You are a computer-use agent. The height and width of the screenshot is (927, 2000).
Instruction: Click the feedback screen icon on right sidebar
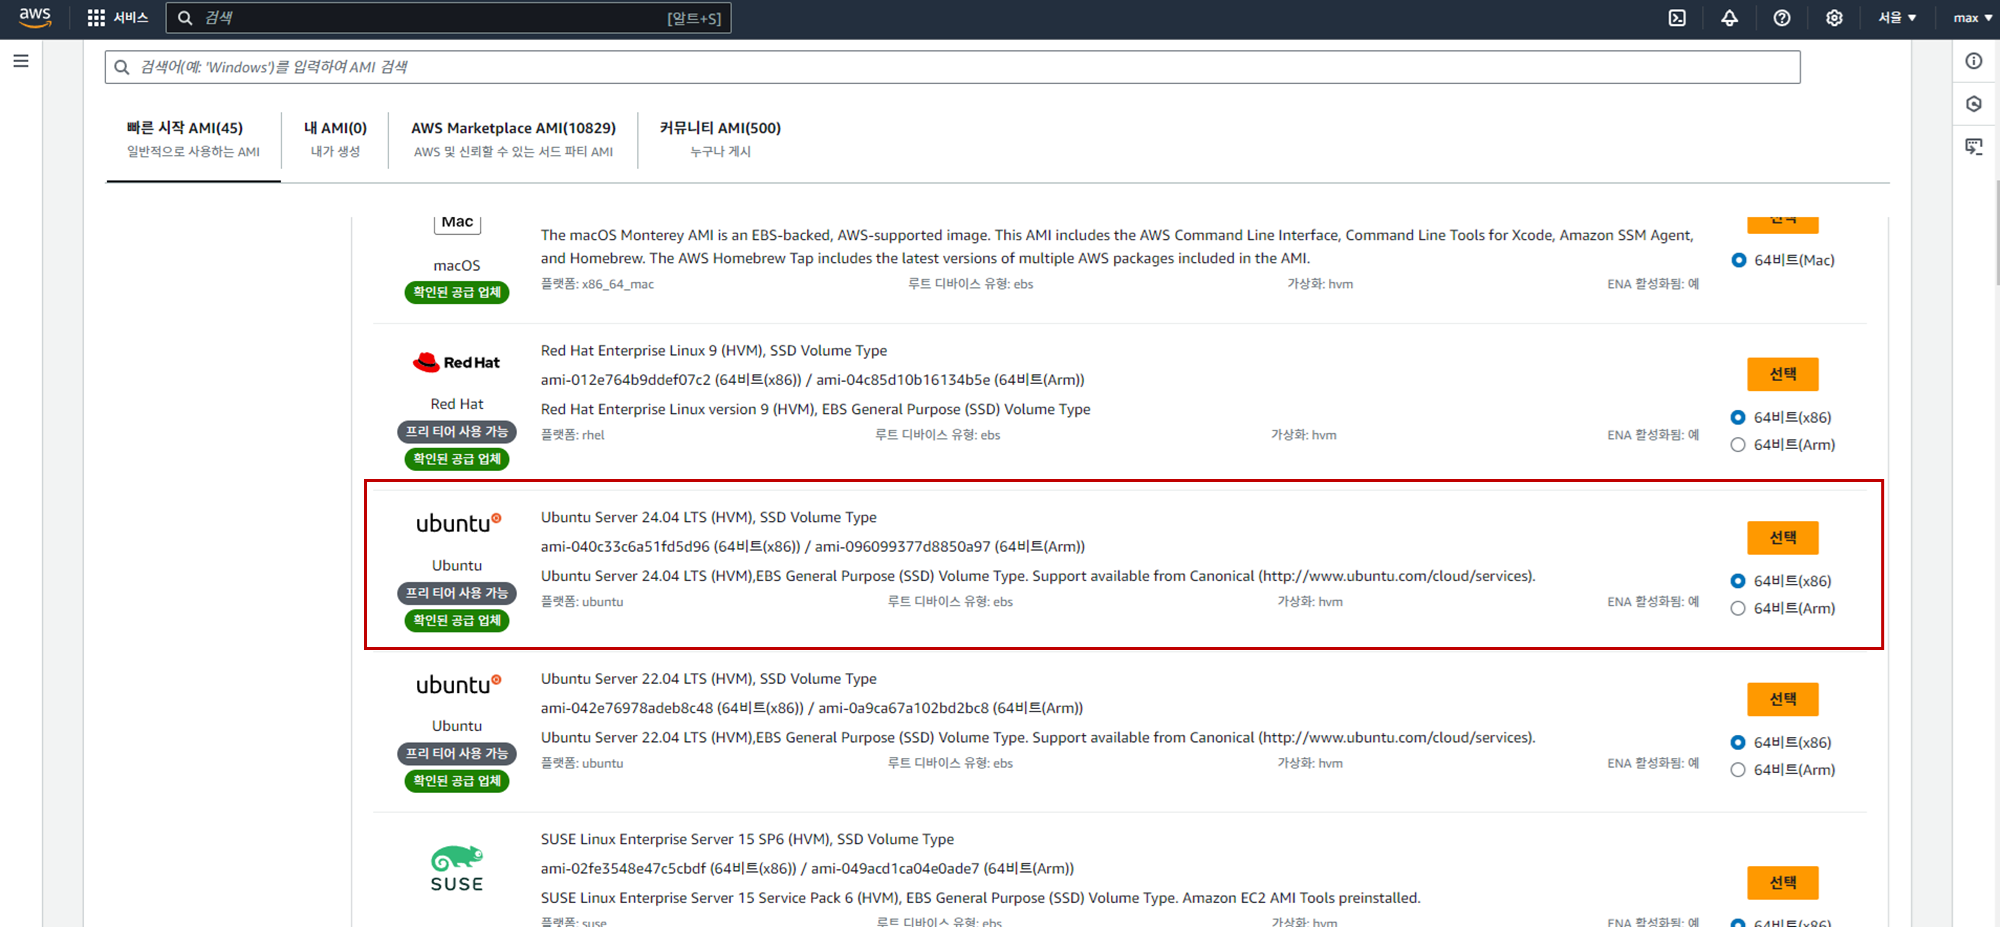click(1974, 146)
